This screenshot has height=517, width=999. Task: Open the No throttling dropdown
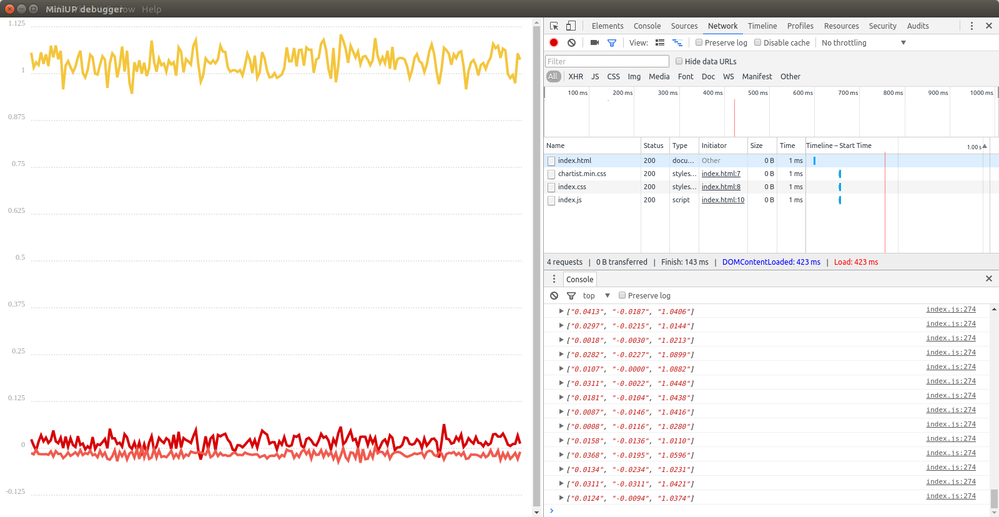[x=863, y=43]
